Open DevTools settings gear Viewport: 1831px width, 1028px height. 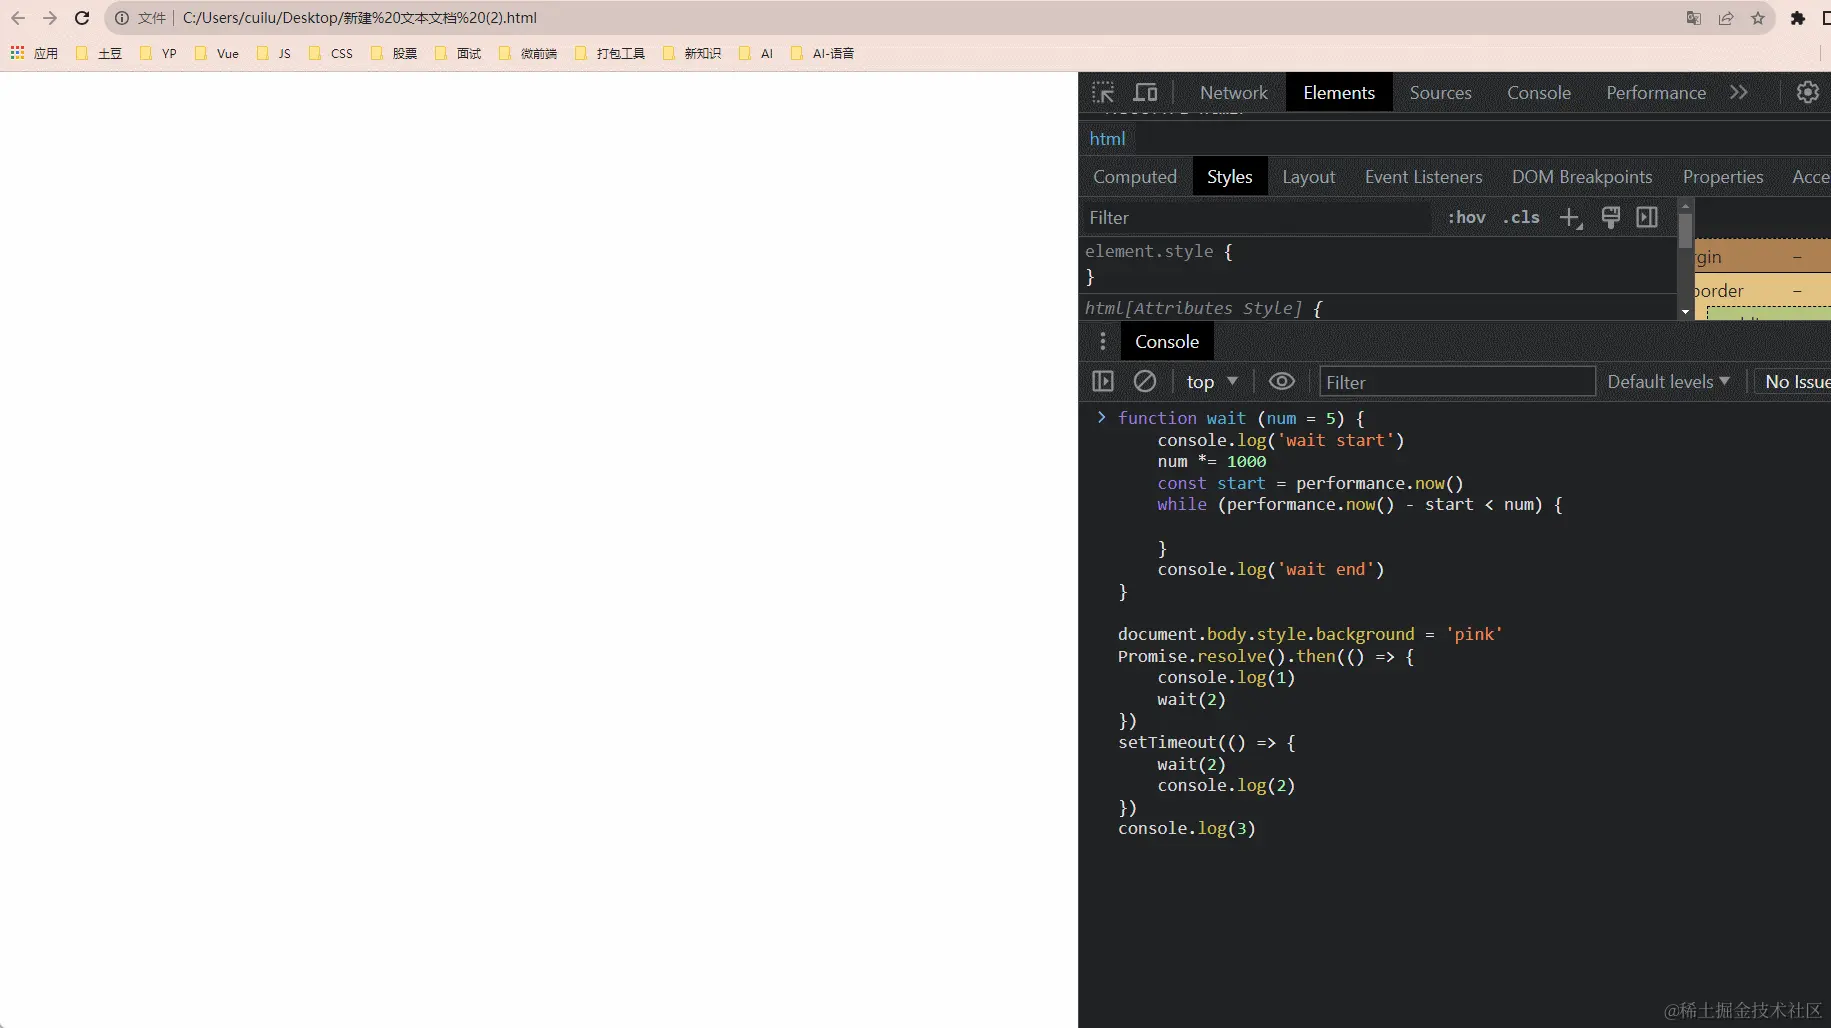pos(1808,92)
